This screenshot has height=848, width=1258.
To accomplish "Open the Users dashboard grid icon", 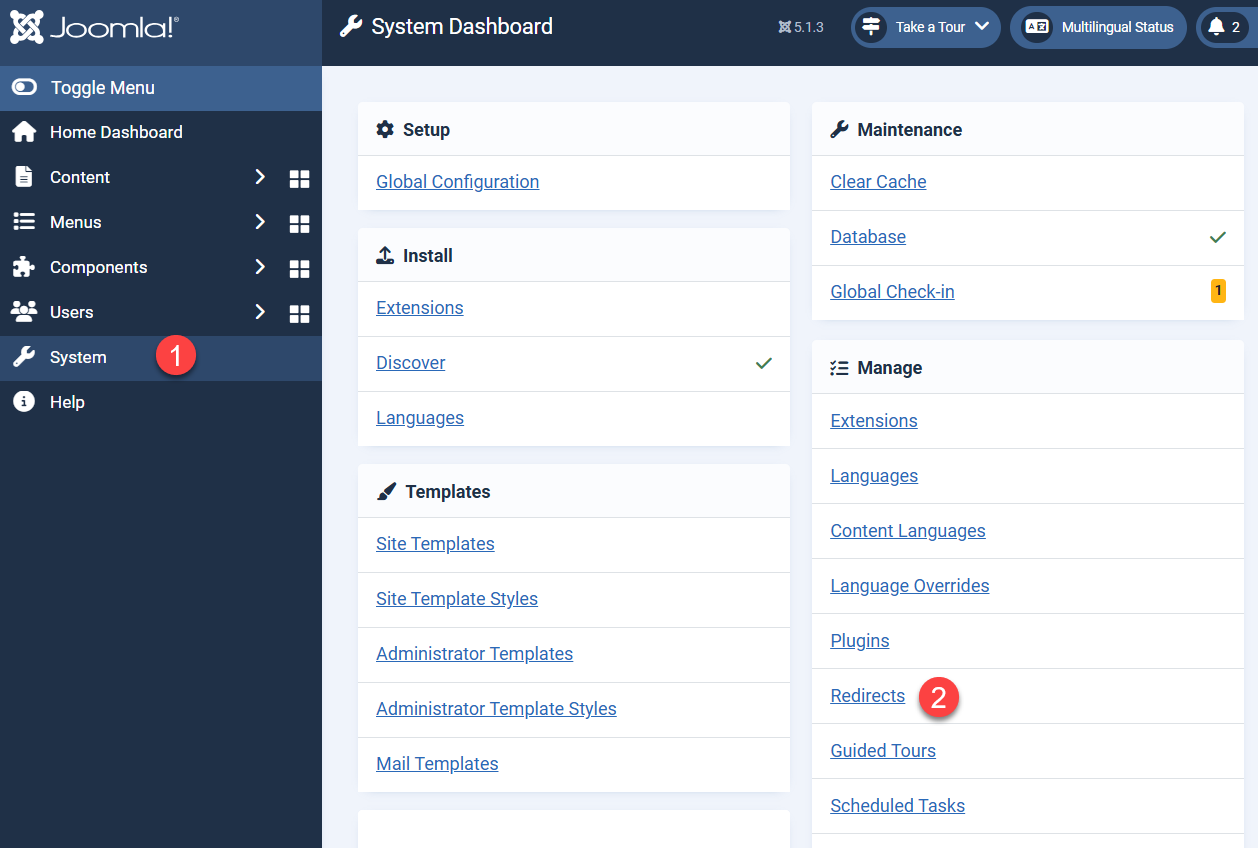I will pos(299,313).
